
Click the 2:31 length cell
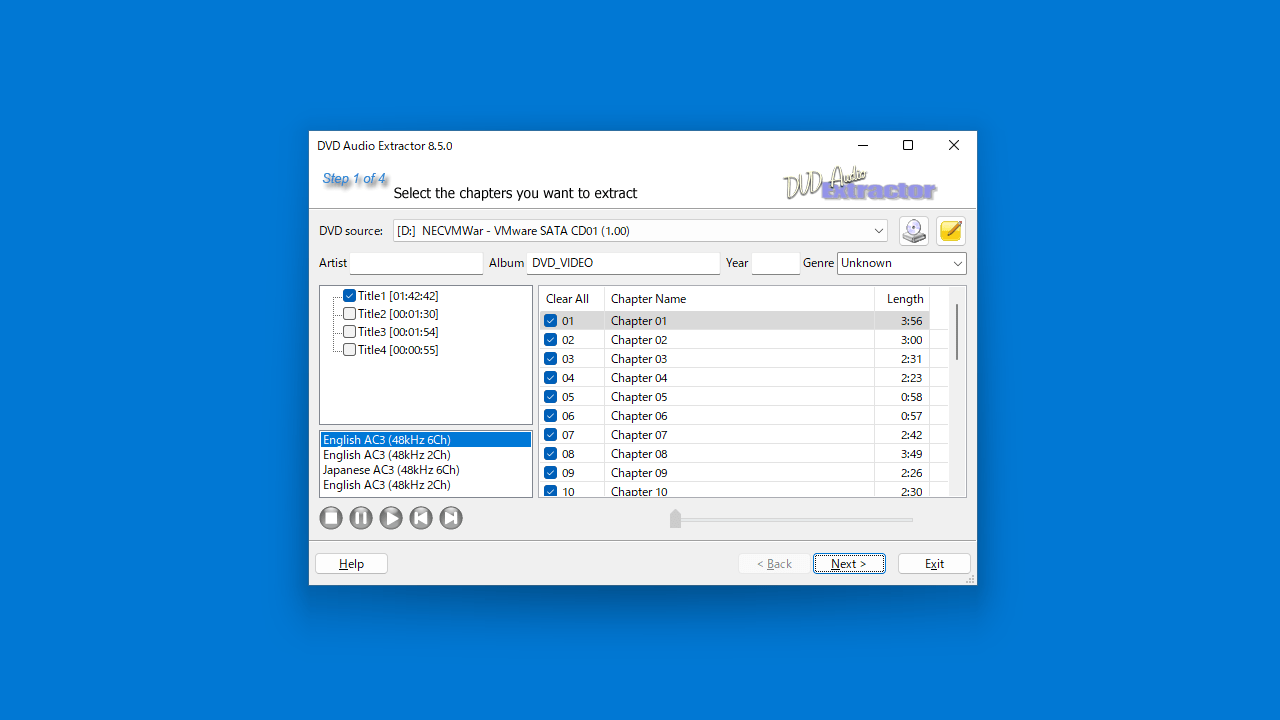click(902, 359)
